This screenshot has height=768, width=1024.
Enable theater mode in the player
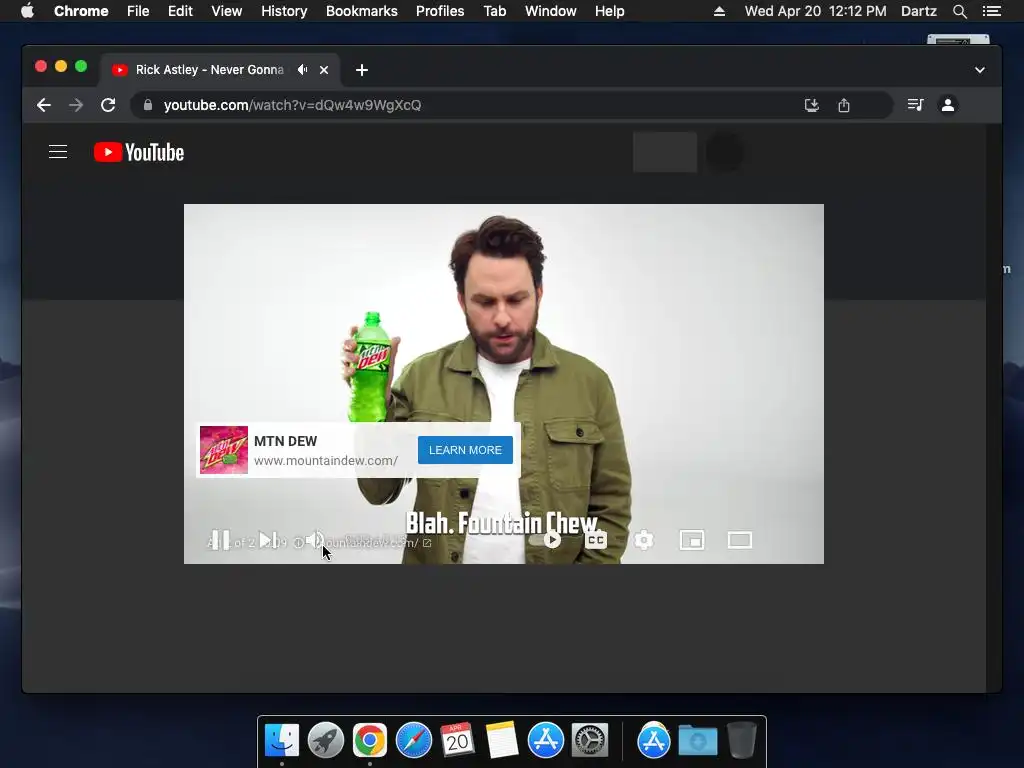[740, 540]
